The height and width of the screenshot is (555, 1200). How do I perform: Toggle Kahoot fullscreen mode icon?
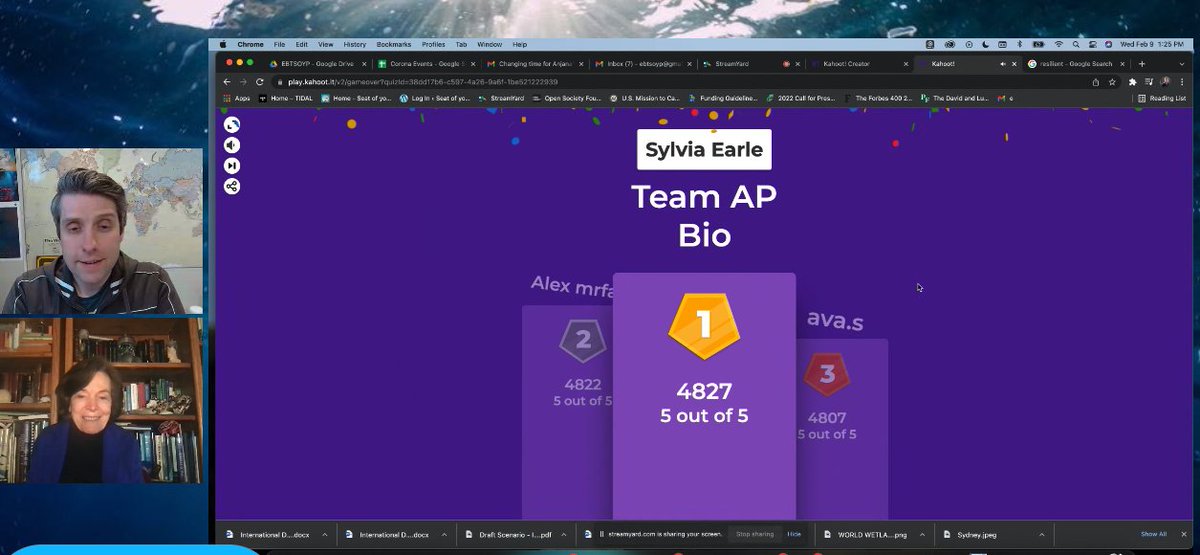pyautogui.click(x=232, y=125)
